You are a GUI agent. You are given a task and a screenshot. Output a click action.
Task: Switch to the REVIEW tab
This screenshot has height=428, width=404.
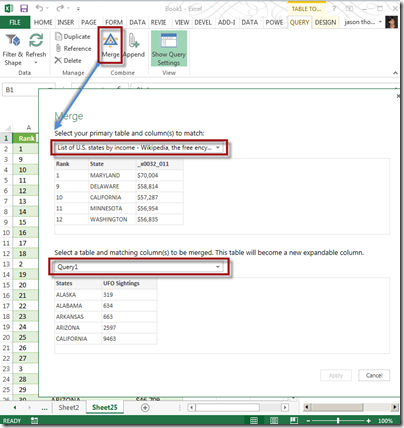tap(158, 22)
